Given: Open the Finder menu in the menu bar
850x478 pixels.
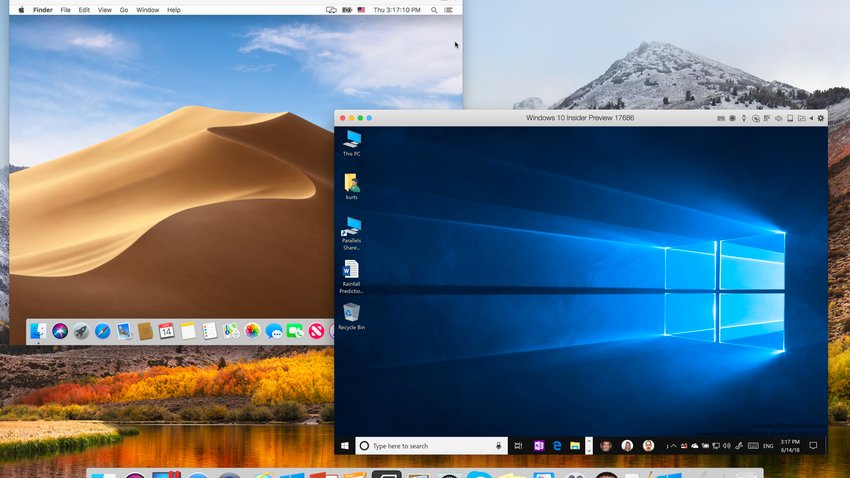Looking at the screenshot, I should pyautogui.click(x=43, y=10).
